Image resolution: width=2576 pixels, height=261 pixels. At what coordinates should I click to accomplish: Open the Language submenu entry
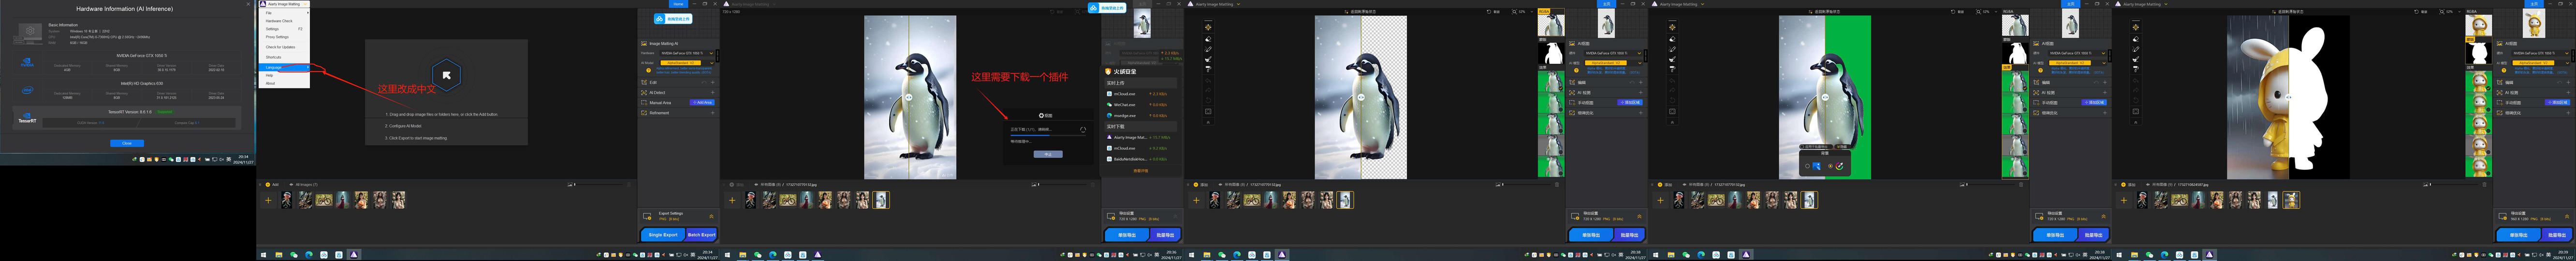click(x=274, y=67)
